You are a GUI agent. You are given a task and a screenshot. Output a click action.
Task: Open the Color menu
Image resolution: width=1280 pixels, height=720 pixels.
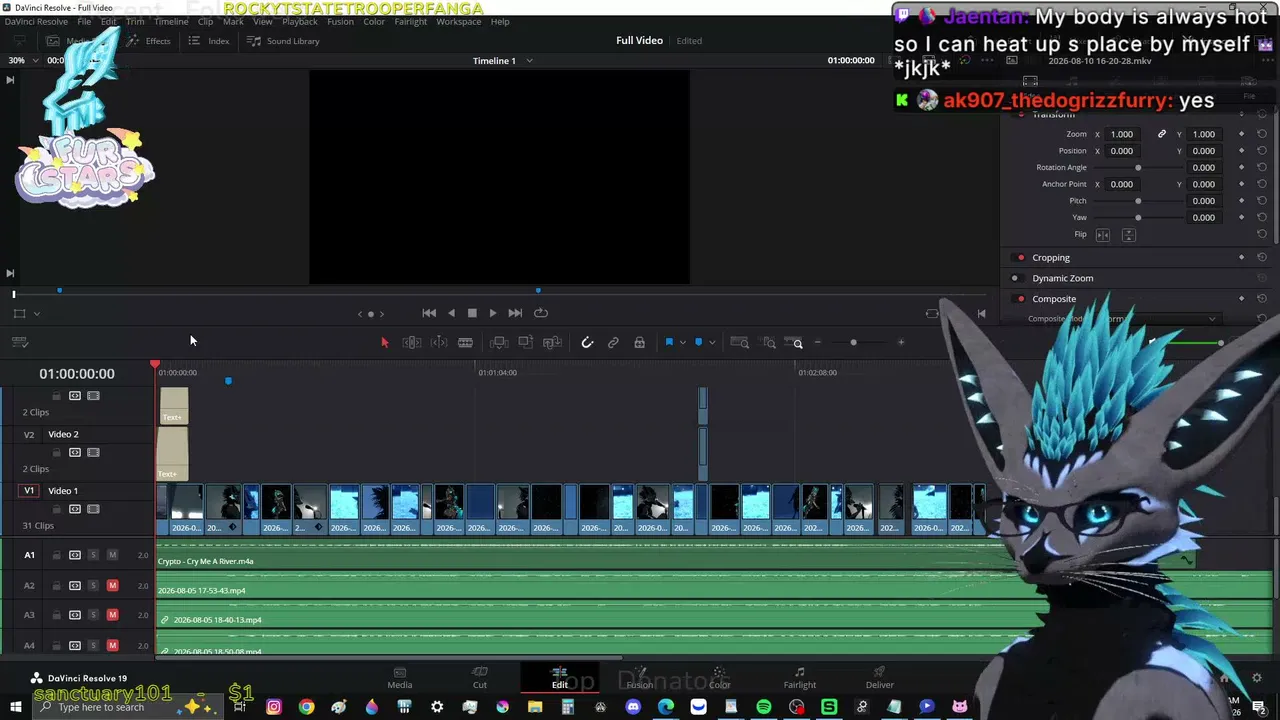tap(374, 21)
